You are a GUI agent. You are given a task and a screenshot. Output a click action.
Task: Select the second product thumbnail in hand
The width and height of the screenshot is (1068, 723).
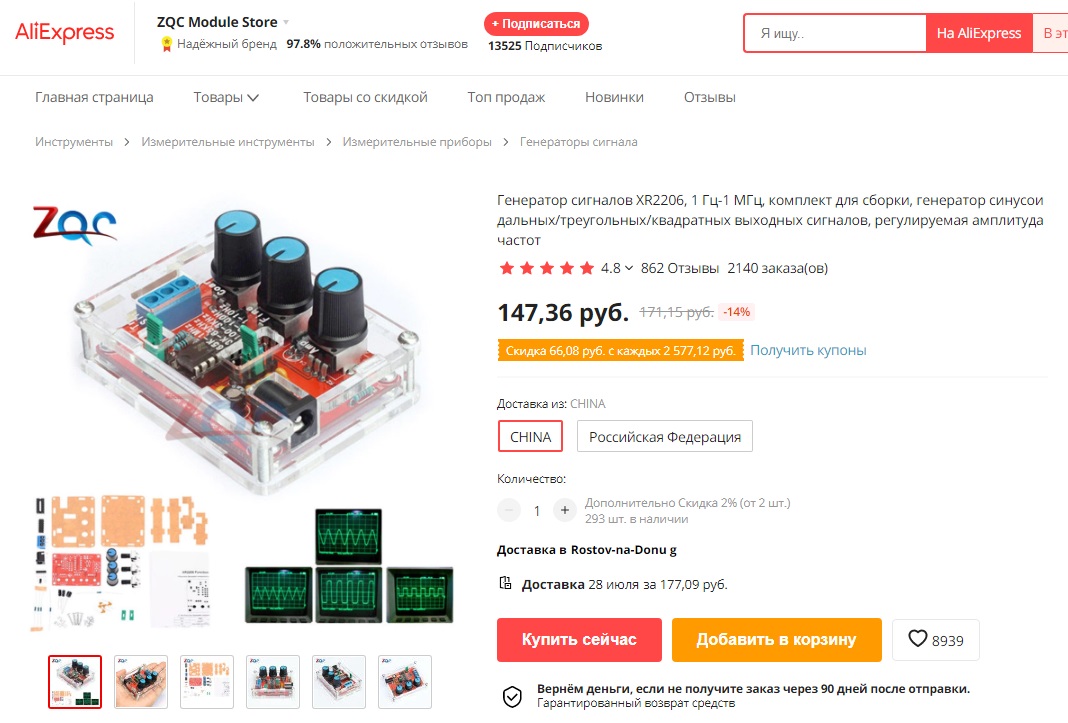[x=141, y=681]
